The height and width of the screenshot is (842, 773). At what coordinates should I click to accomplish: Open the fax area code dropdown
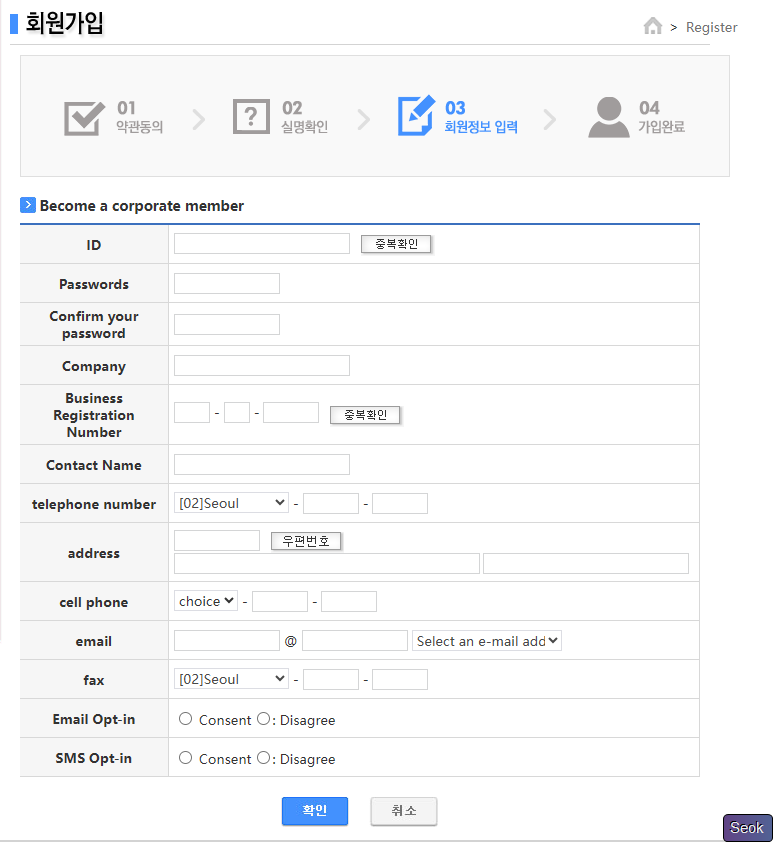point(231,679)
